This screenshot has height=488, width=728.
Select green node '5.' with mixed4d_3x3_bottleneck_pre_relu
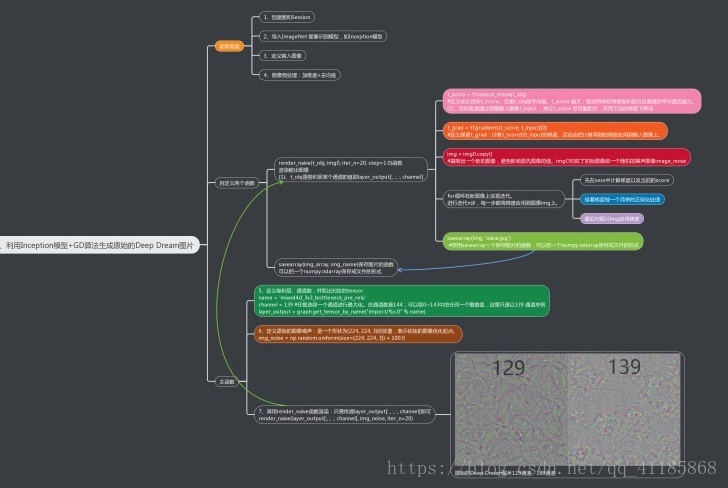[x=402, y=301]
